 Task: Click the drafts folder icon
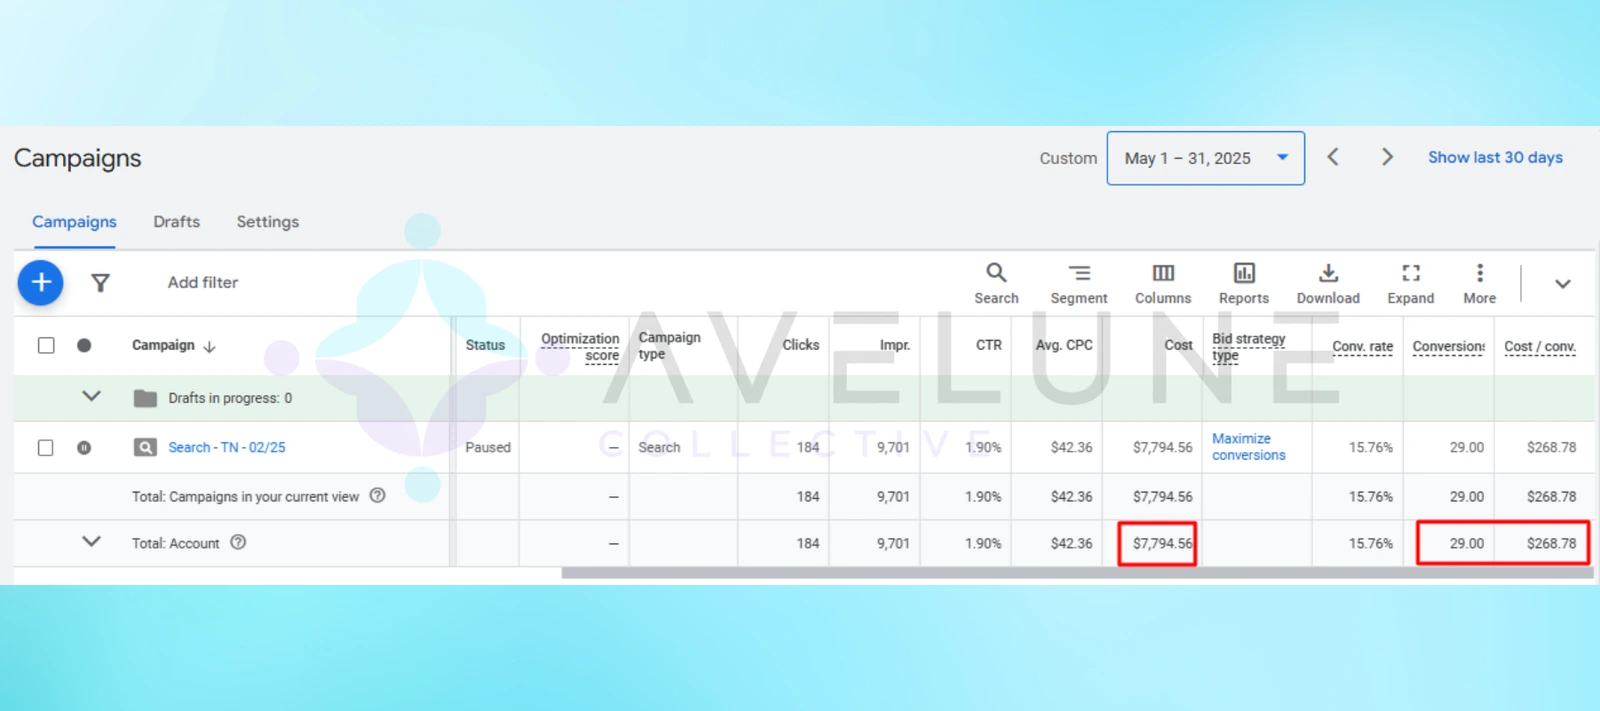145,398
